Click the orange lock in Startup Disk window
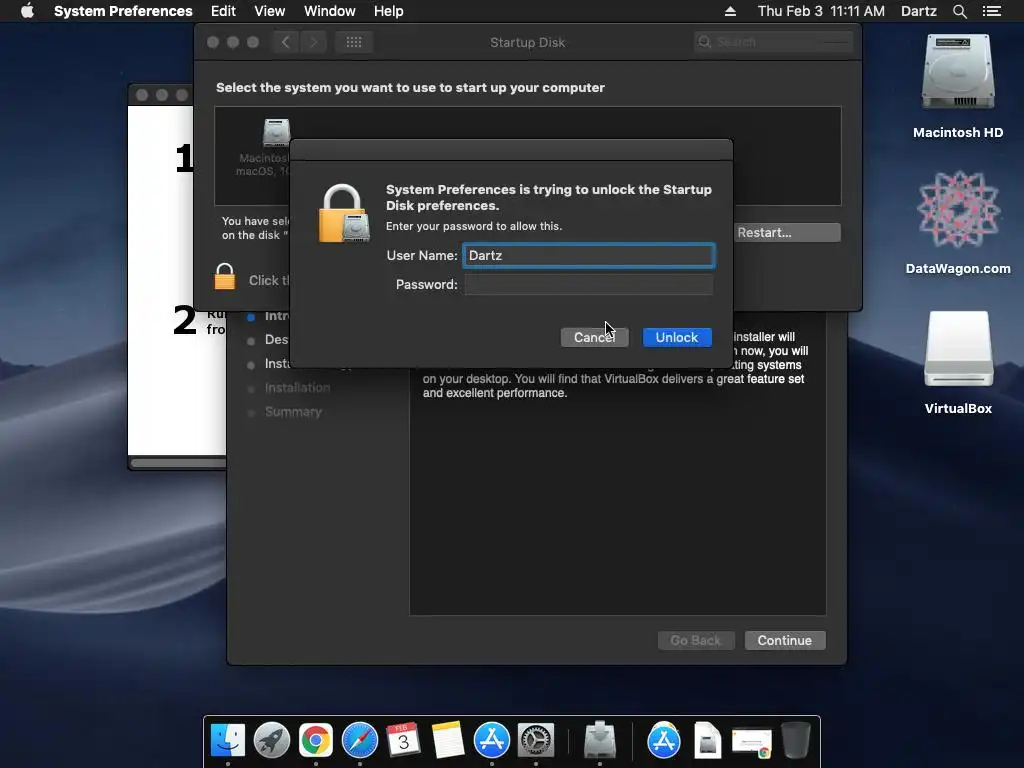 click(225, 277)
